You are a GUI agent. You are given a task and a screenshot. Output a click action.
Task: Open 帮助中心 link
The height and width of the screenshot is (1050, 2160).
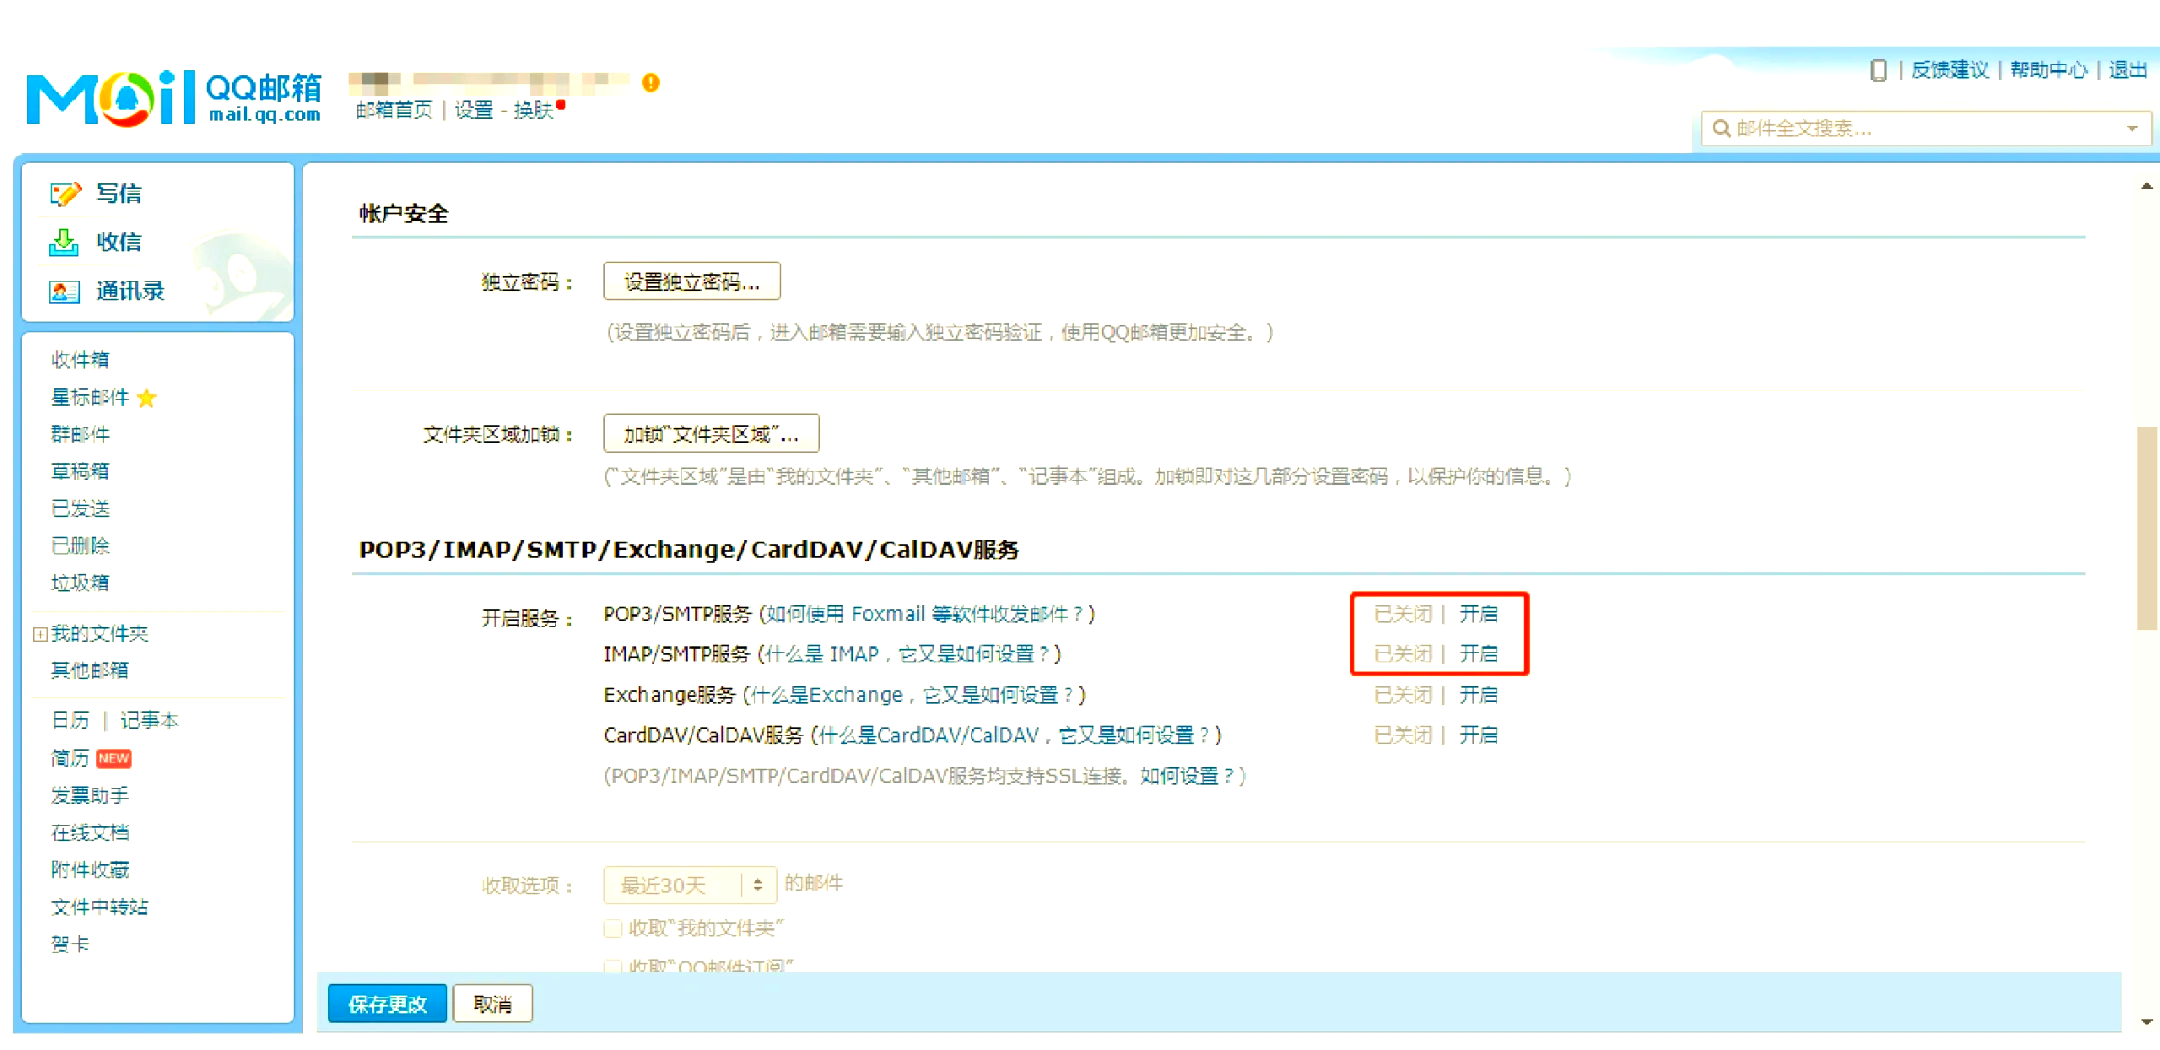2049,70
